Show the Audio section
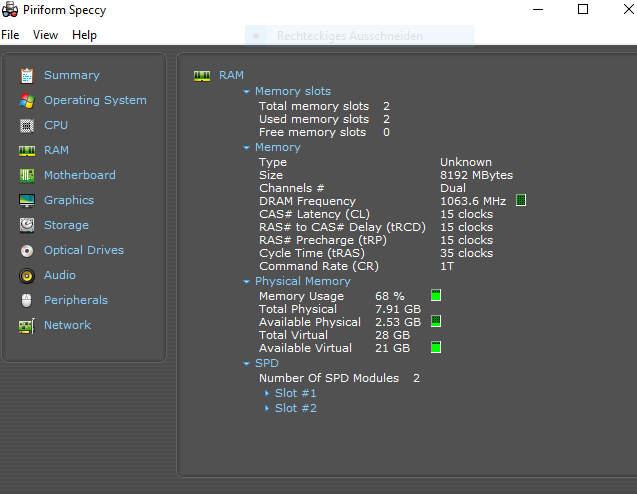The image size is (637, 494). (60, 275)
